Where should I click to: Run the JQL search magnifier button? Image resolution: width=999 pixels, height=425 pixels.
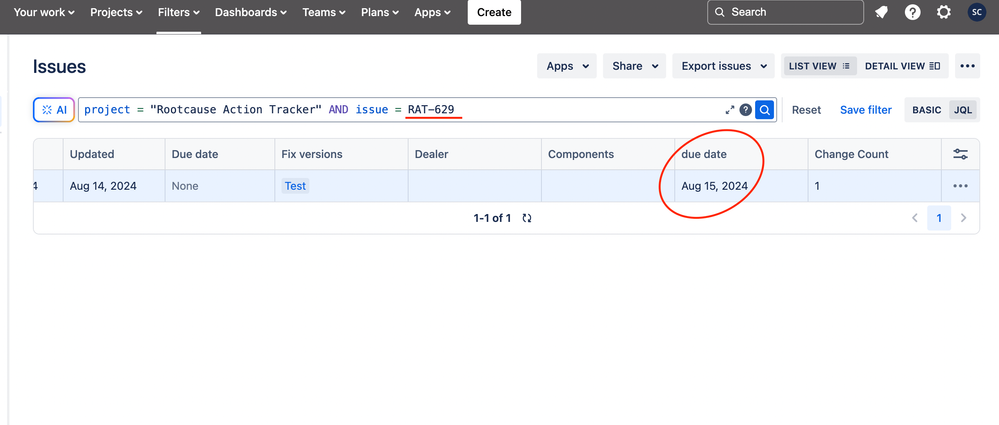[765, 110]
